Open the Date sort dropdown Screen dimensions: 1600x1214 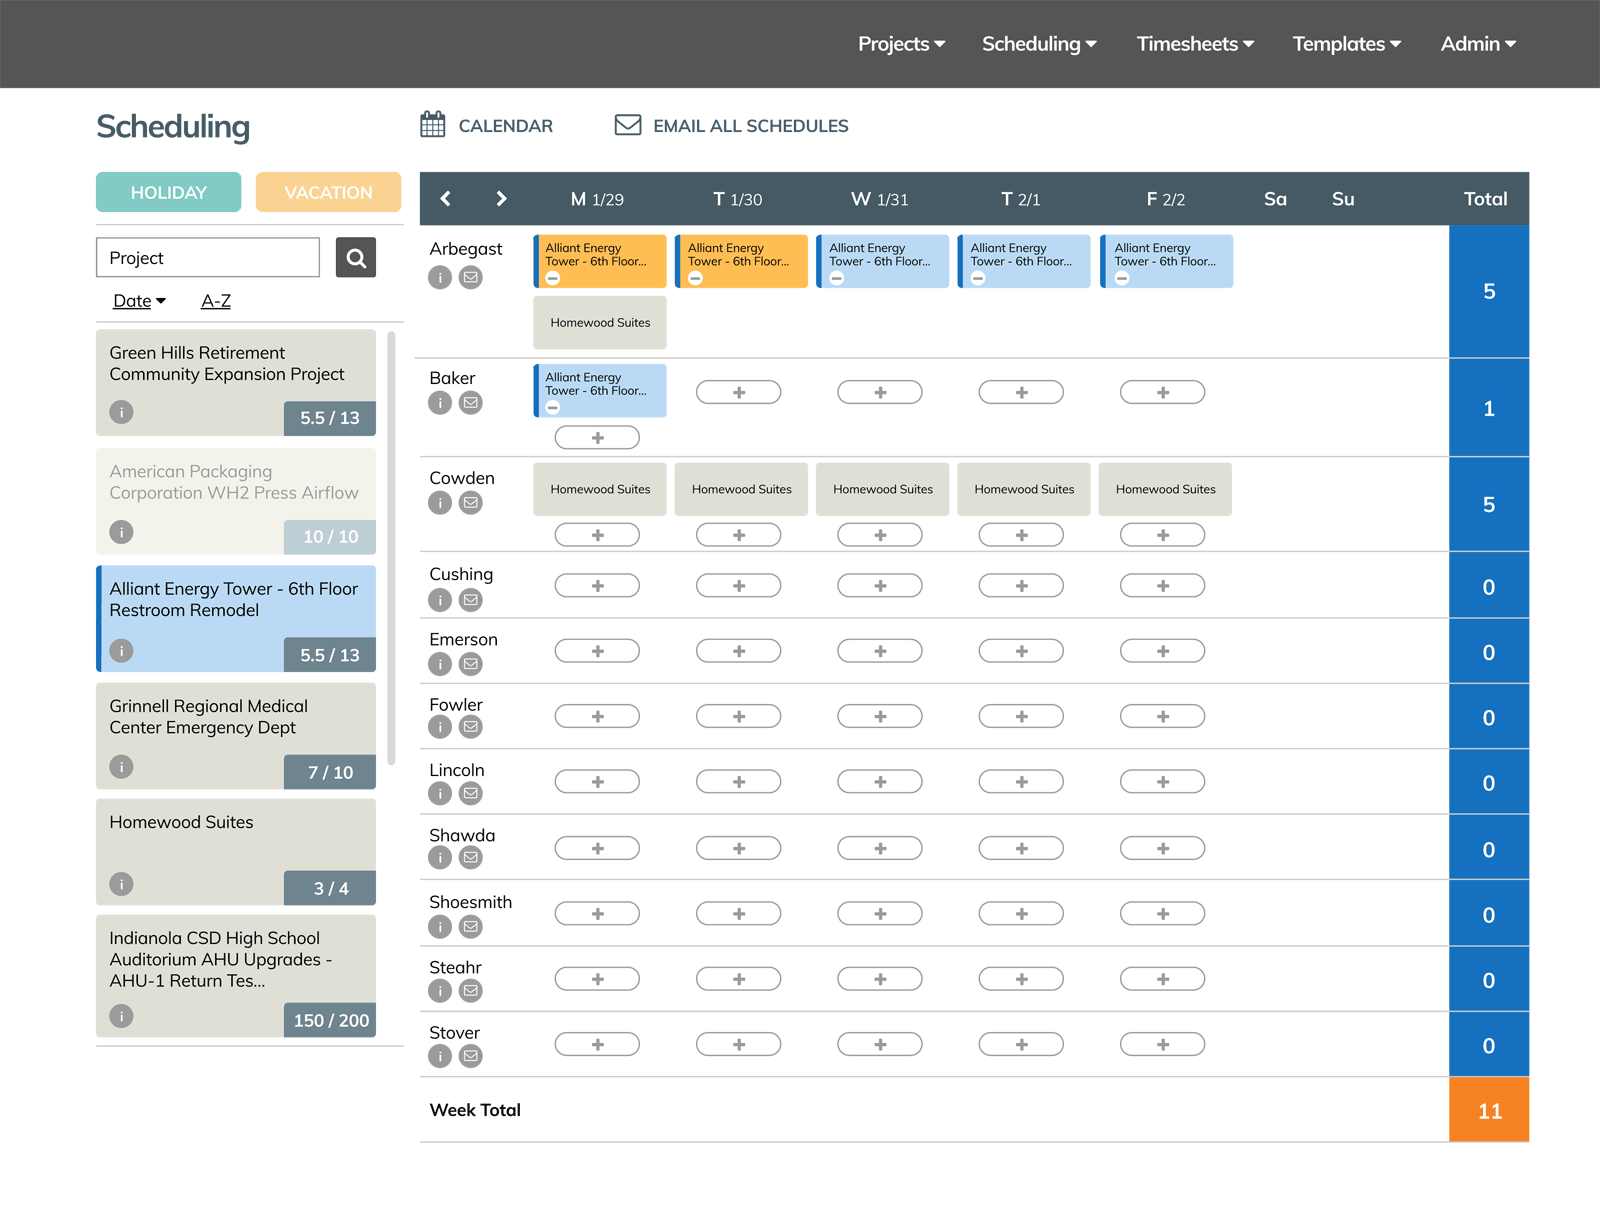click(x=137, y=300)
